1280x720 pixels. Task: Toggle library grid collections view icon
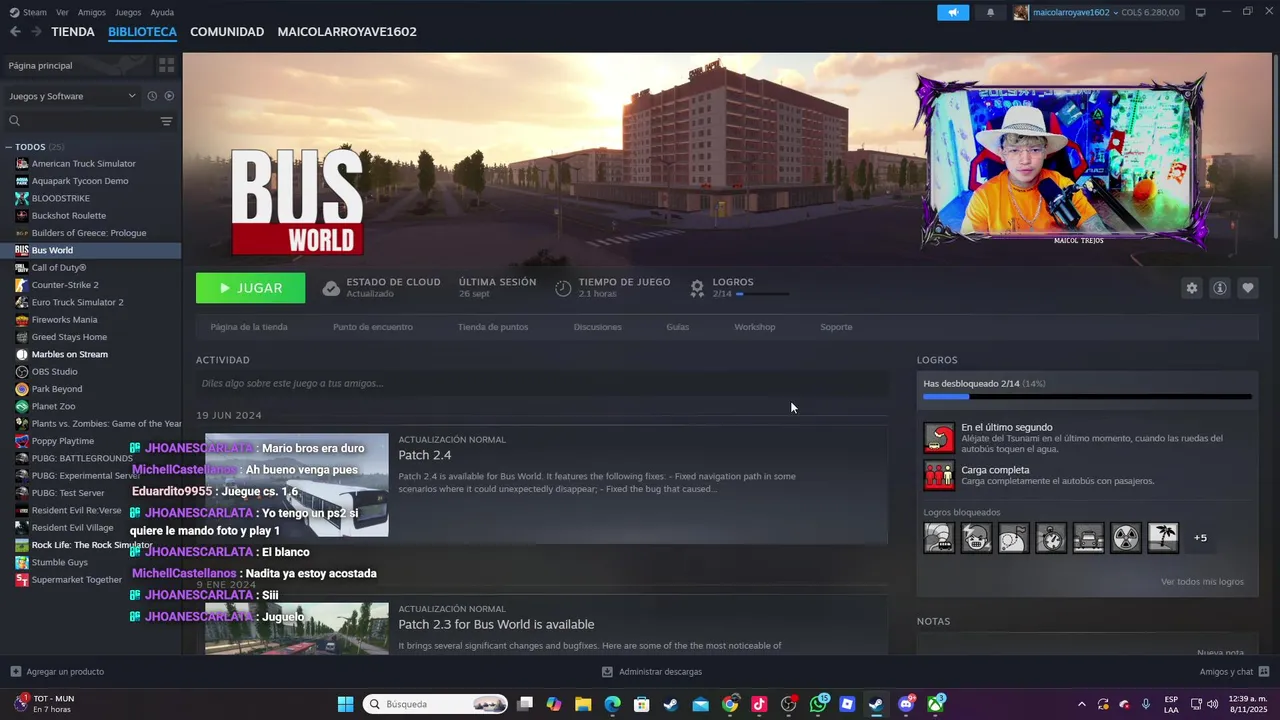click(166, 65)
